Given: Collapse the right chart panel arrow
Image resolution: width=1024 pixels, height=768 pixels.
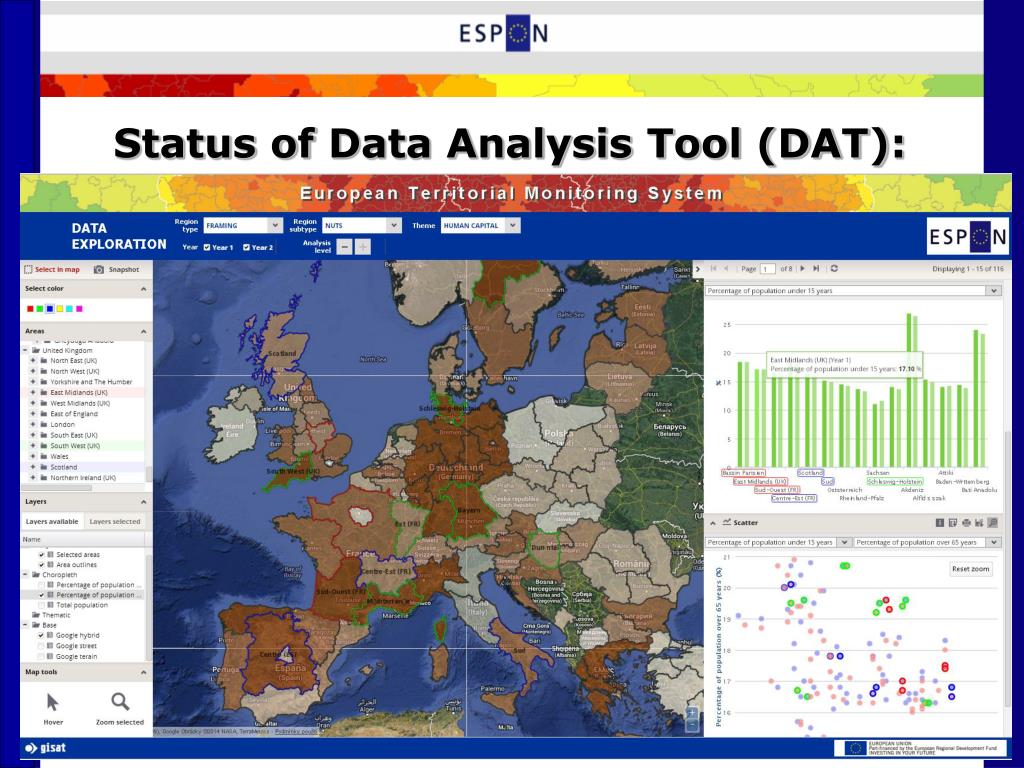Looking at the screenshot, I should point(697,269).
